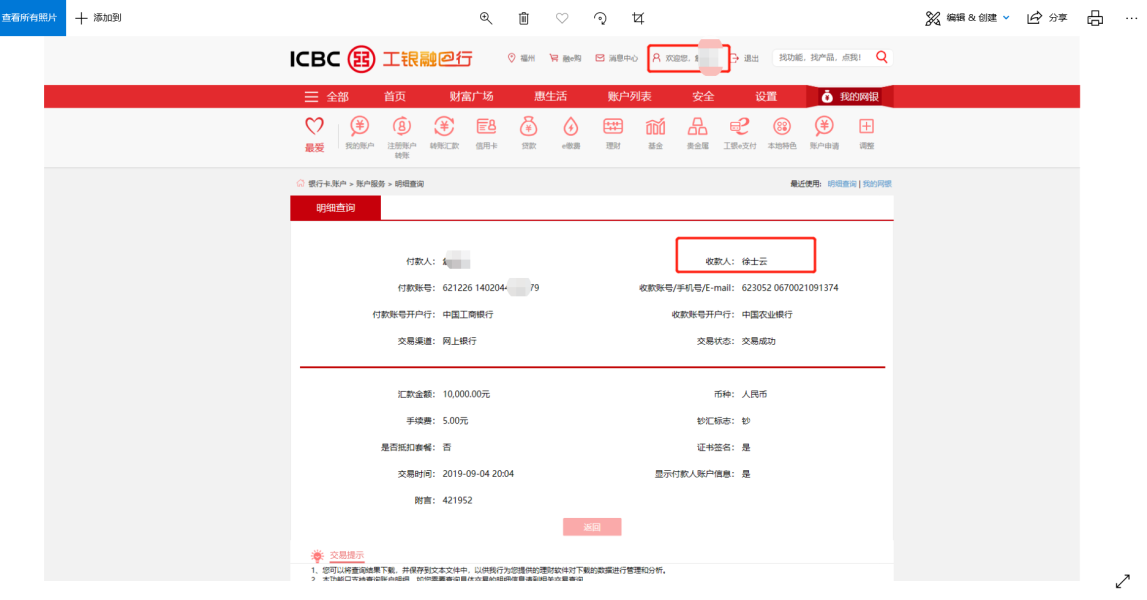Mark photo as favorite with heart icon
The height and width of the screenshot is (600, 1147).
[x=562, y=18]
